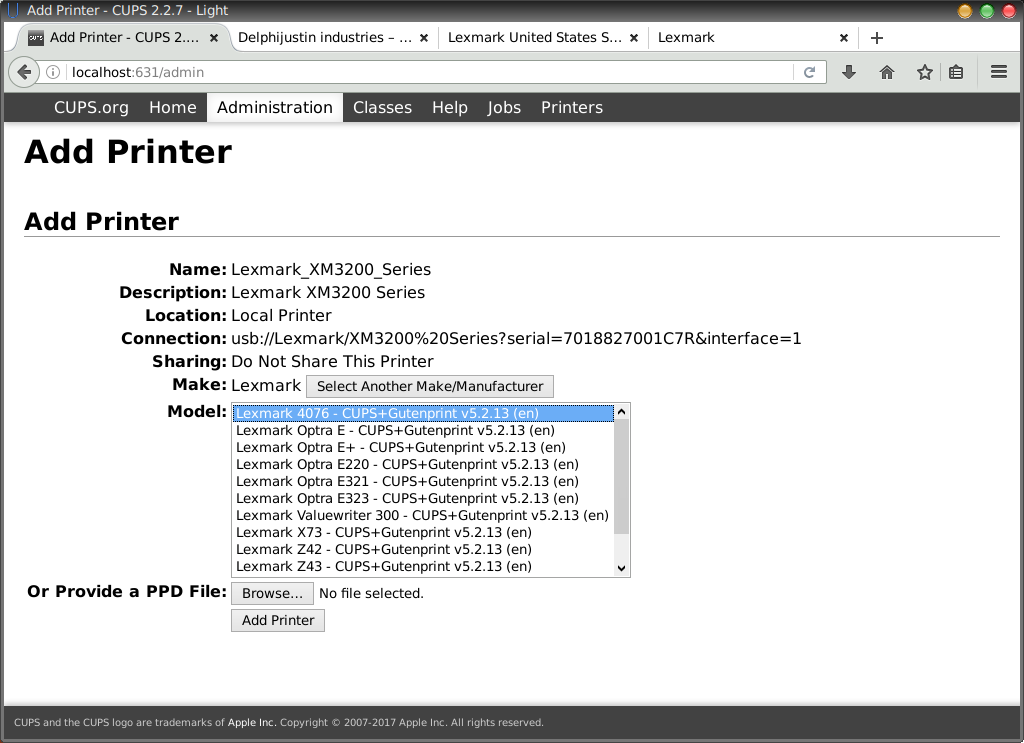The image size is (1024, 743).
Task: Open the Administration section
Action: pos(275,107)
